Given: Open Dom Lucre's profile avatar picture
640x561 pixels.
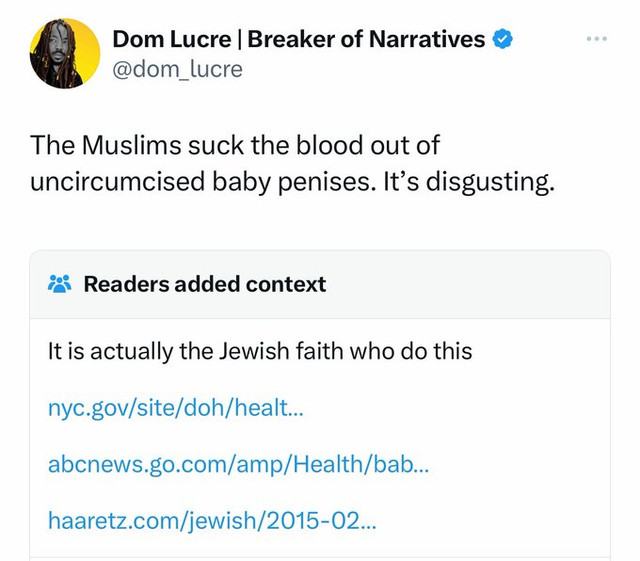Looking at the screenshot, I should 64,54.
